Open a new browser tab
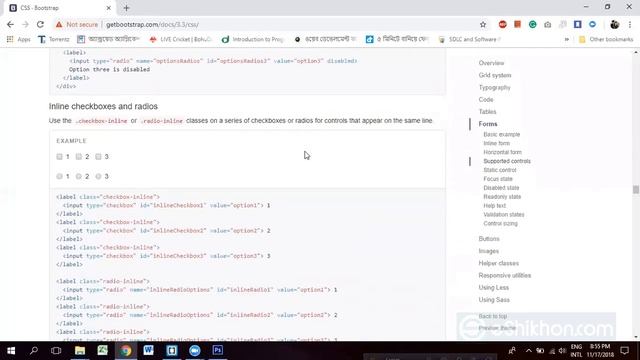 pos(126,8)
